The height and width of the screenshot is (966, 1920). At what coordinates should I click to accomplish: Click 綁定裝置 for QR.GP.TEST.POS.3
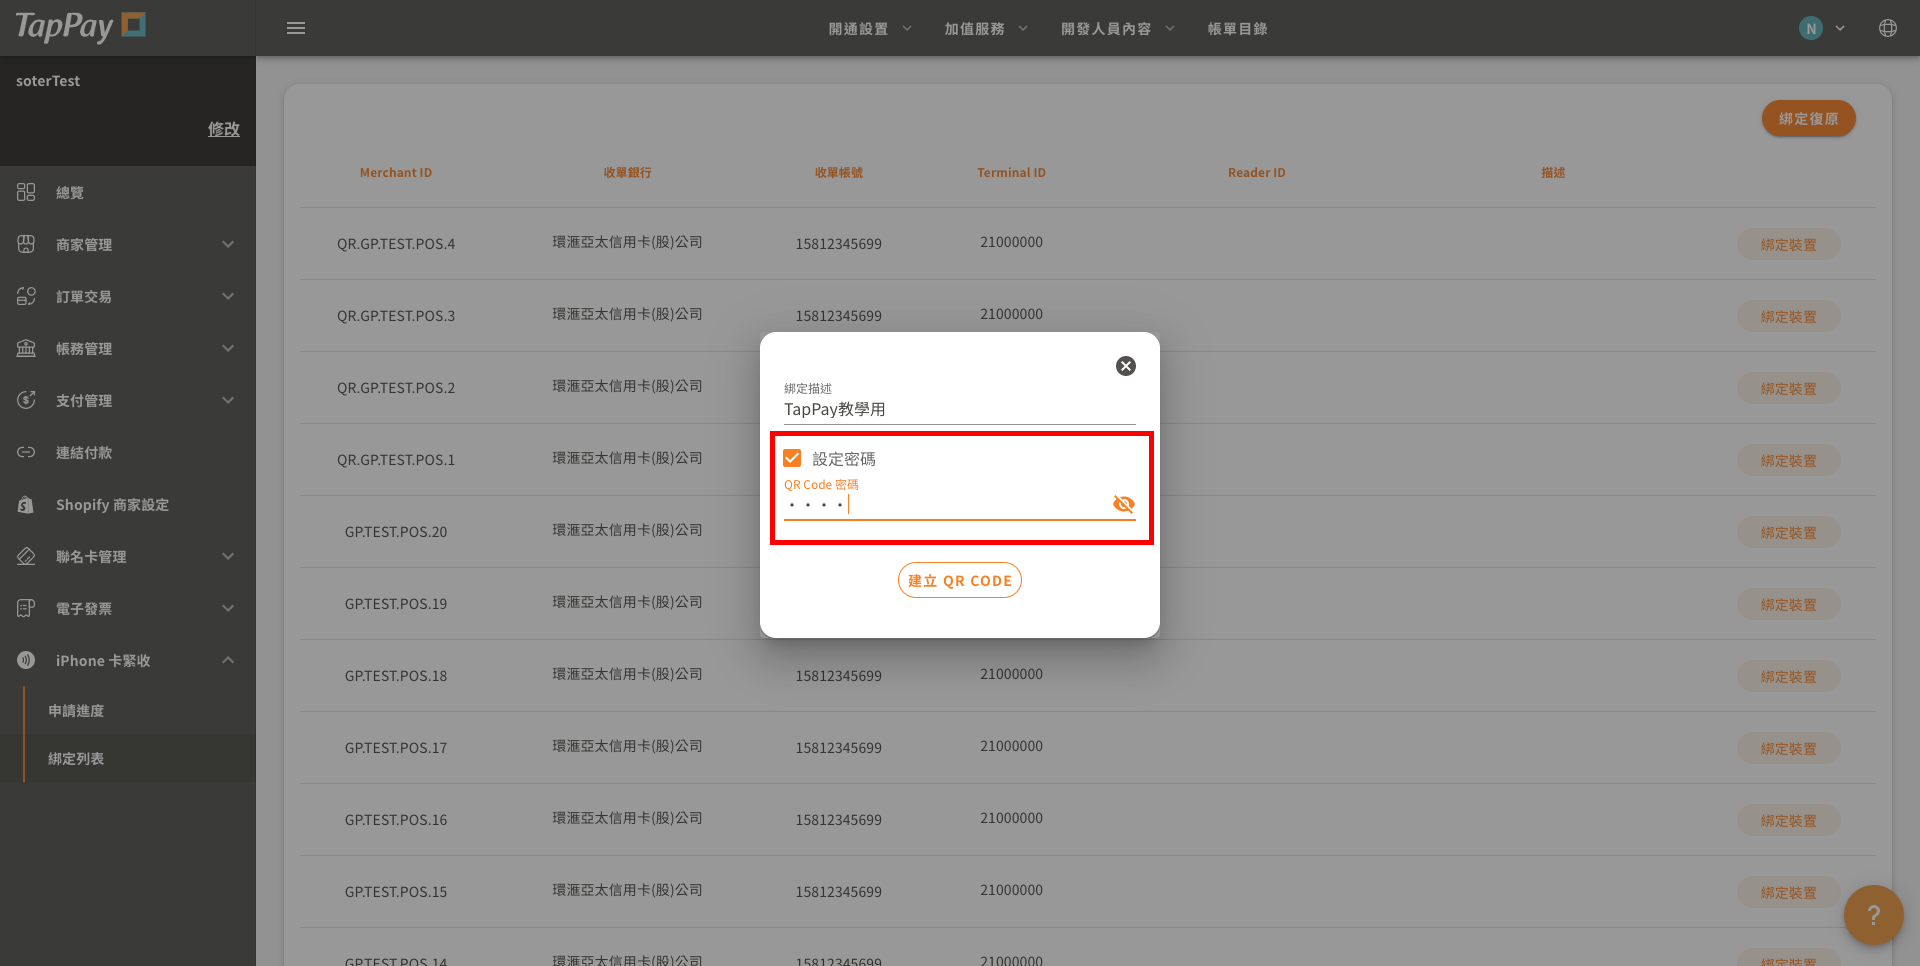(x=1788, y=317)
